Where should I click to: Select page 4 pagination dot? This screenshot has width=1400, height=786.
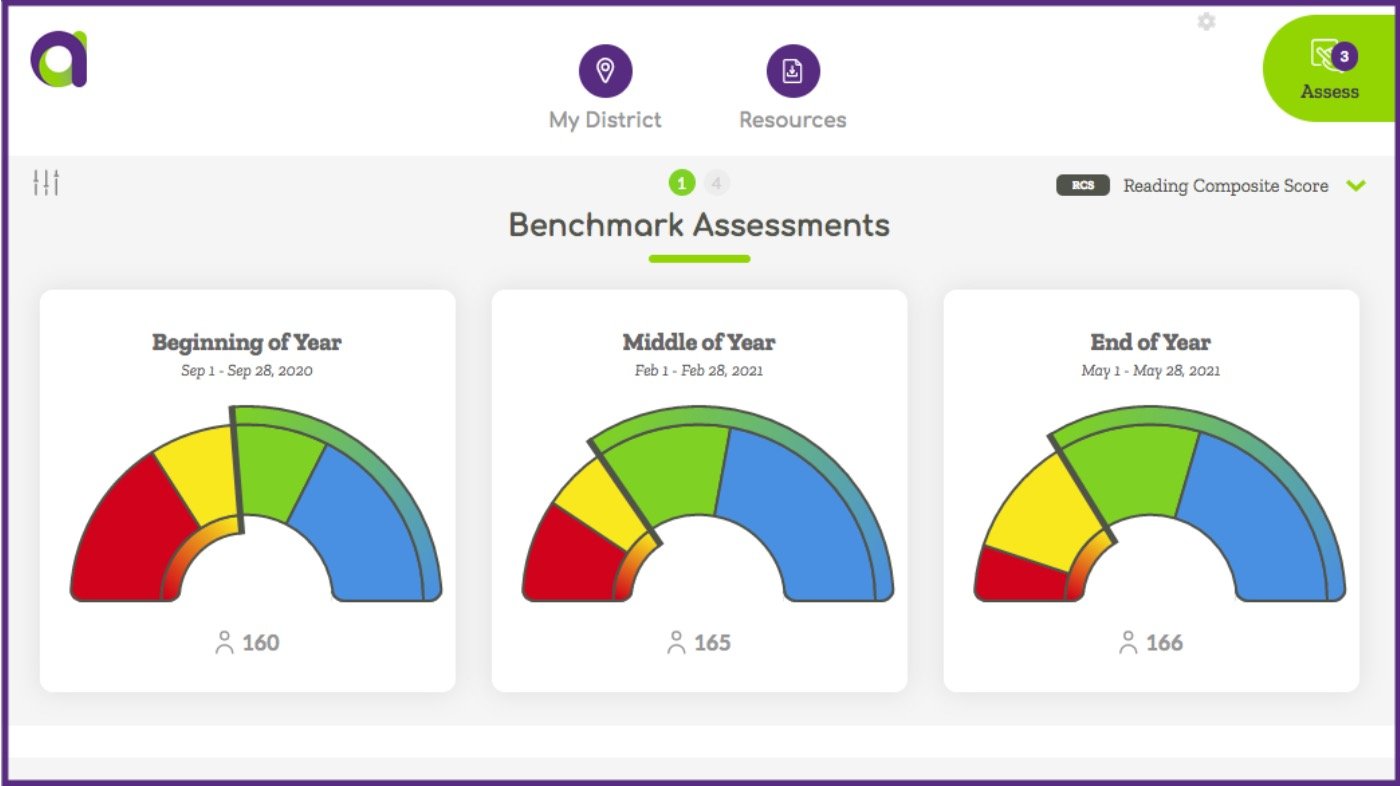tap(718, 184)
